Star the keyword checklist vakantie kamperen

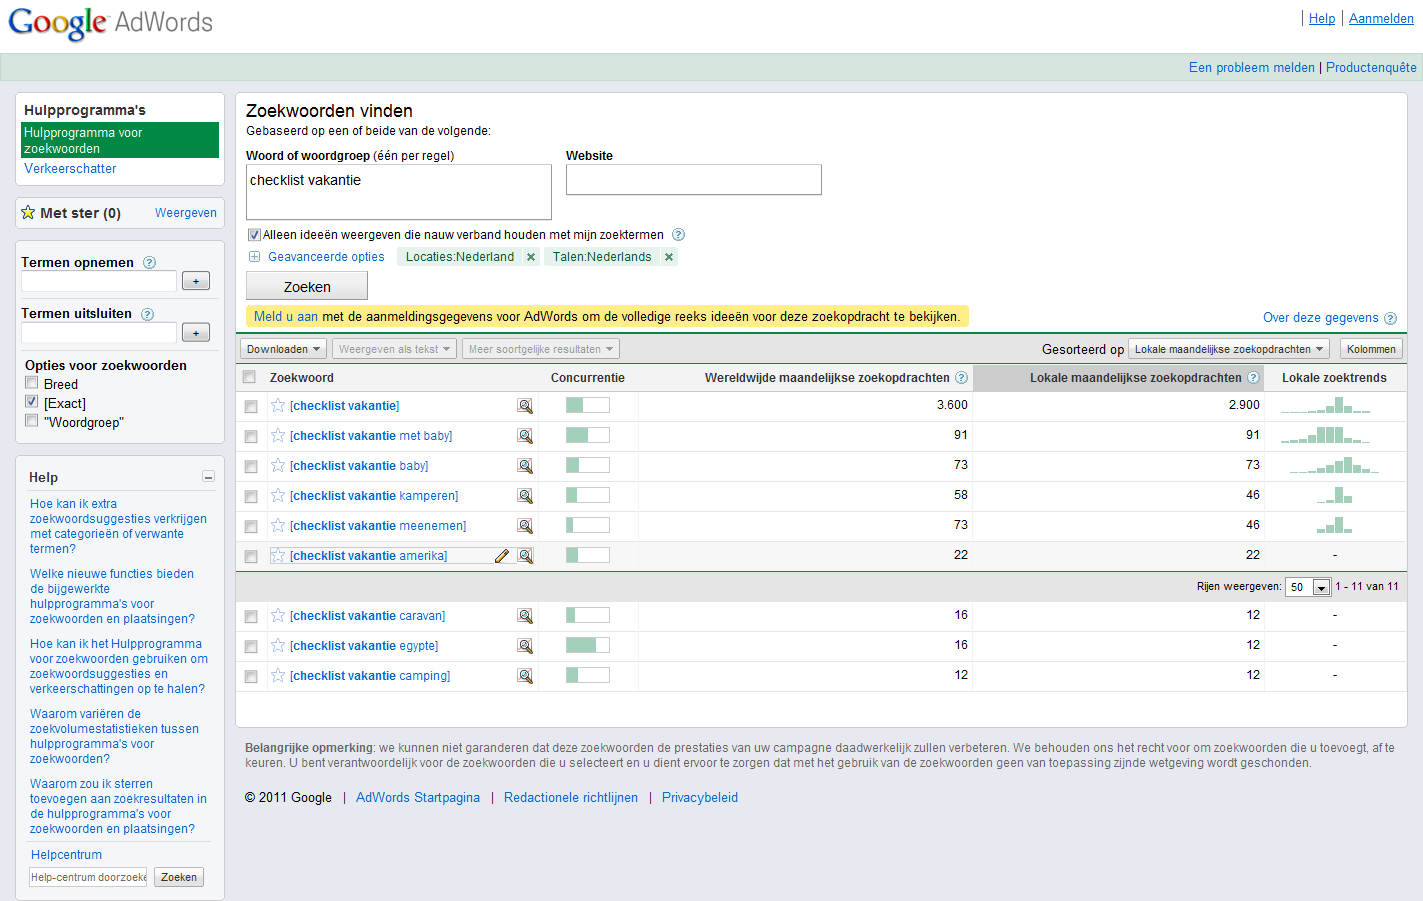(x=278, y=496)
